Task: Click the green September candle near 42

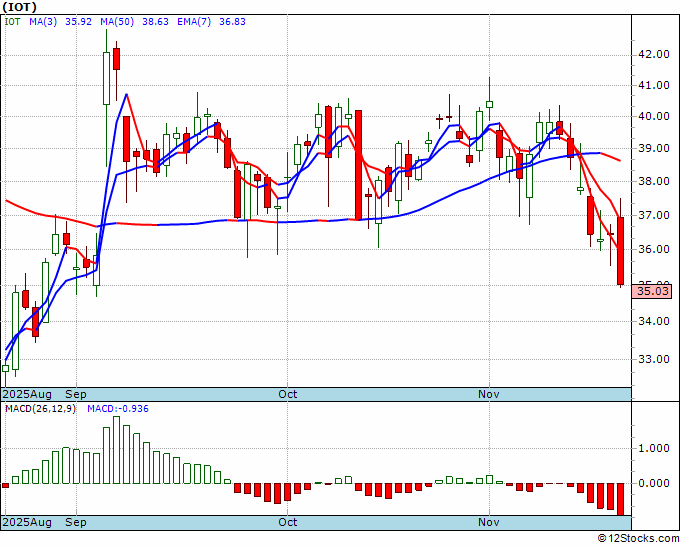Action: (106, 78)
